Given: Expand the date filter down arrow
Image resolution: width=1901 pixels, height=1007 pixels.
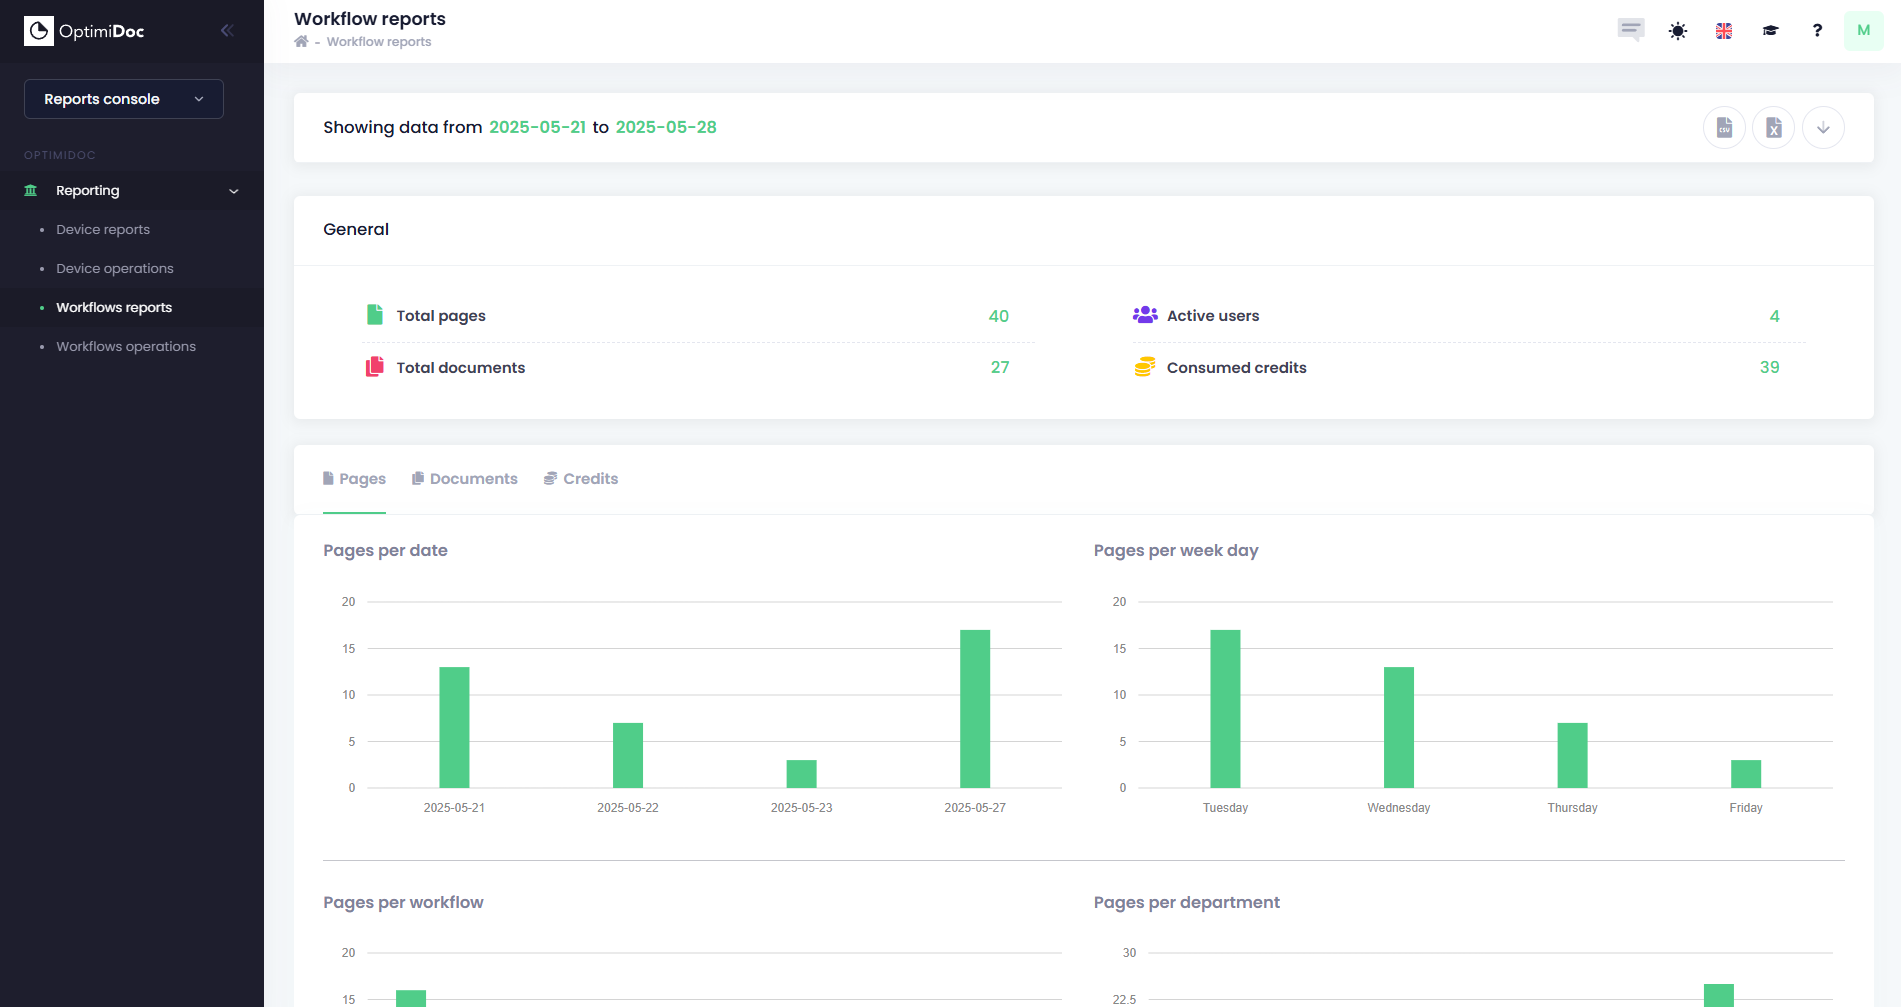Looking at the screenshot, I should click(x=1823, y=128).
